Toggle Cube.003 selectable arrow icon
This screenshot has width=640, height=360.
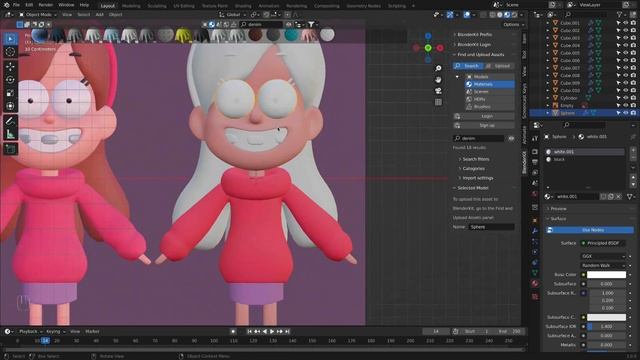point(618,38)
